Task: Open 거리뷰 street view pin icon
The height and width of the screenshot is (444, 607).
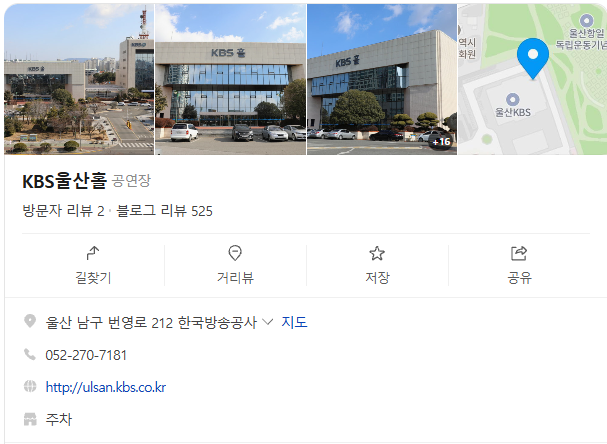Action: (235, 253)
